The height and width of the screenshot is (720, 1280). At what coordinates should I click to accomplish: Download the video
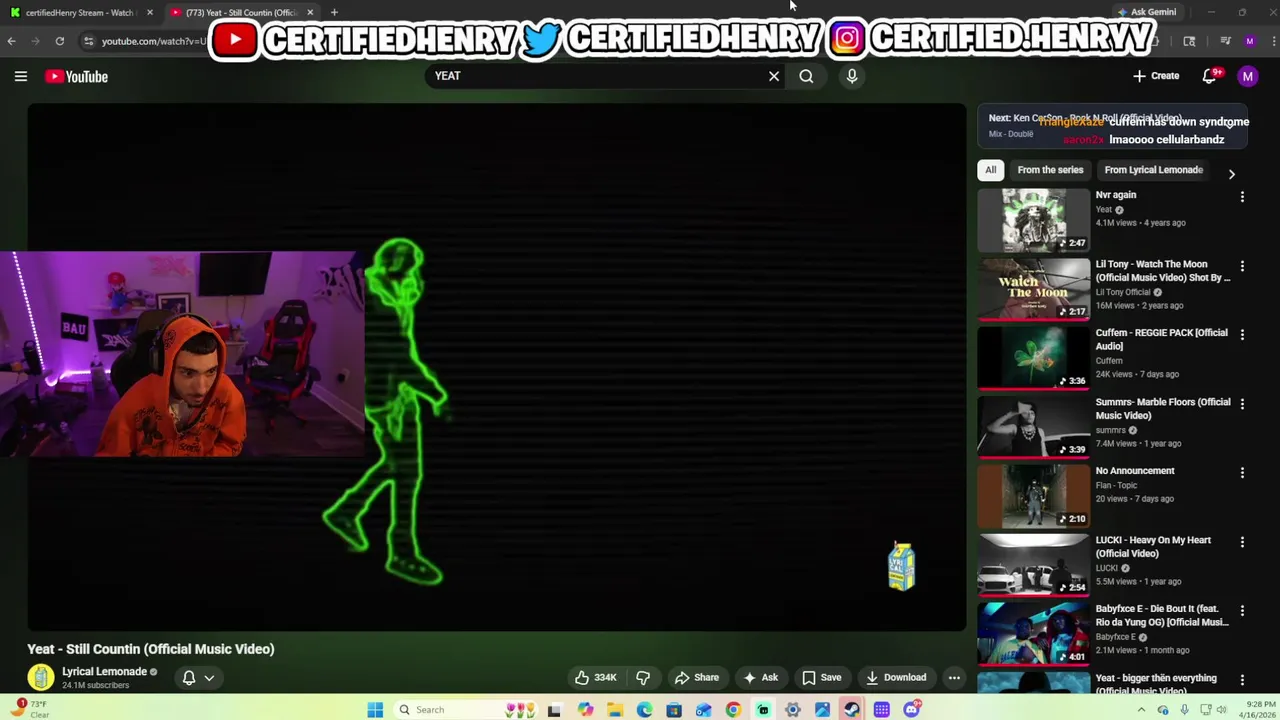(x=896, y=677)
